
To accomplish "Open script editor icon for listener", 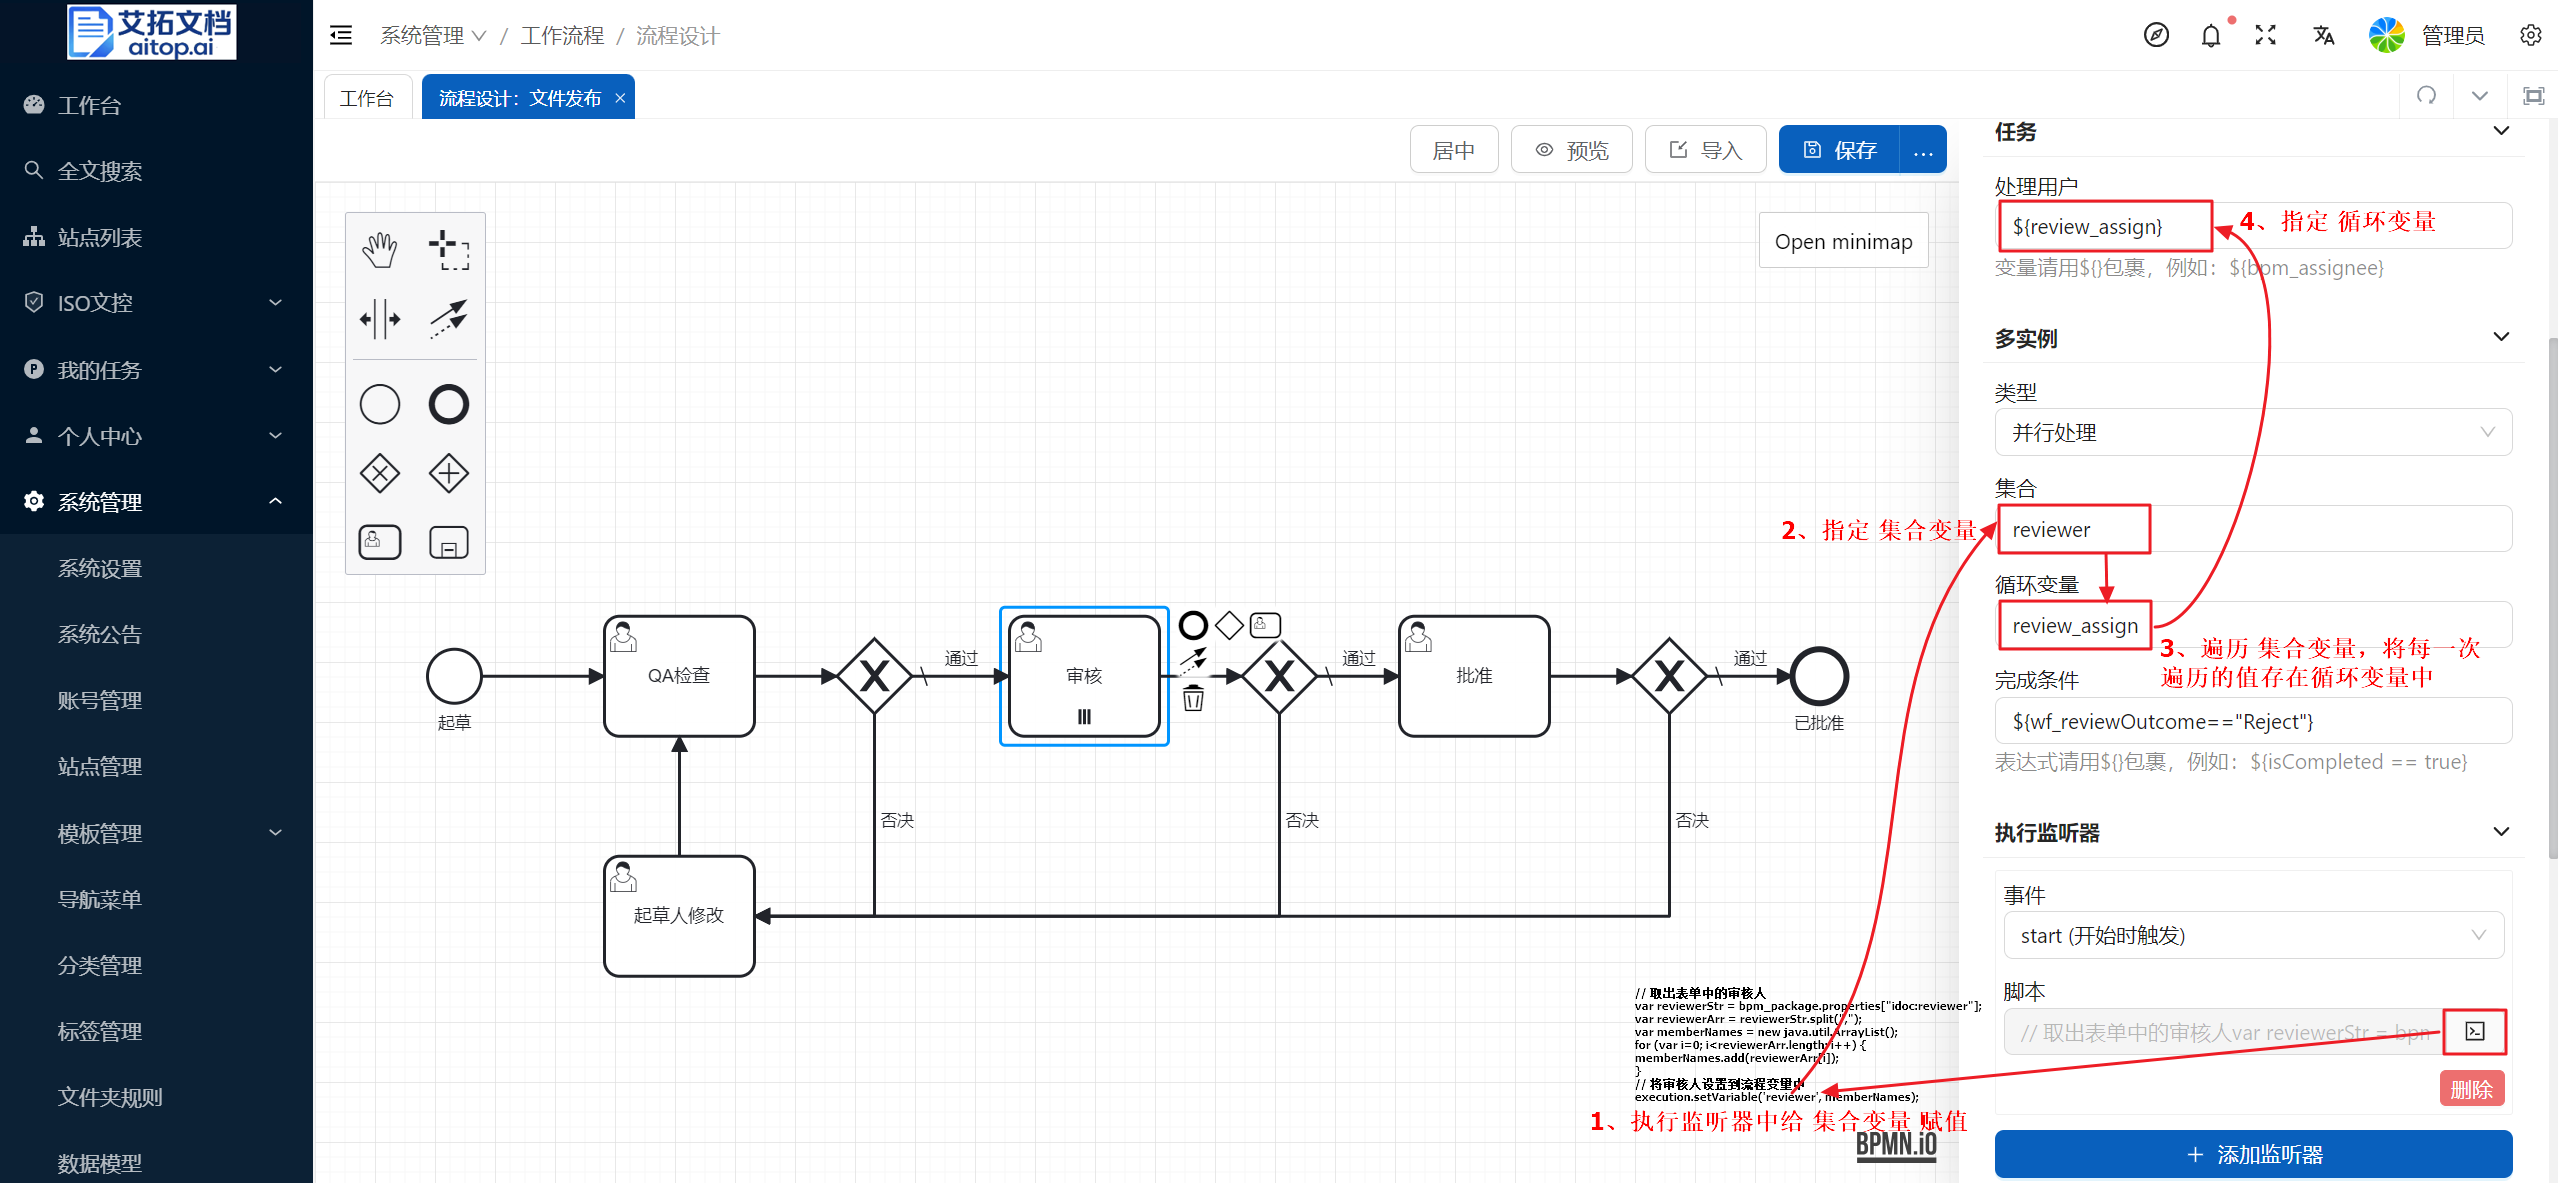I will [x=2474, y=1031].
